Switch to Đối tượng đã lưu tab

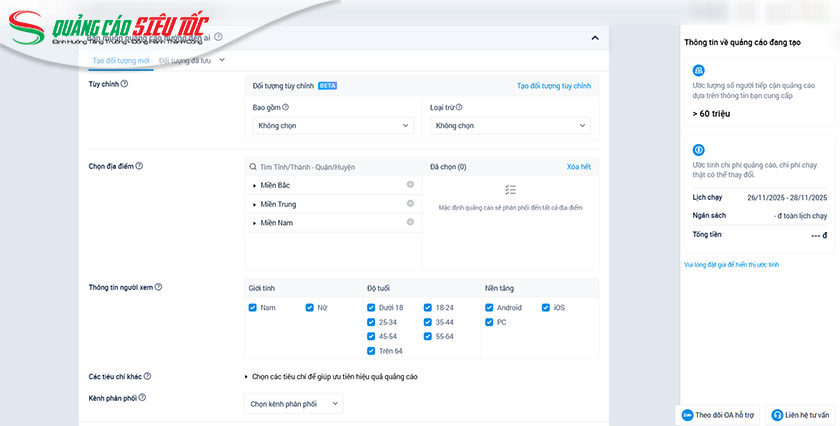click(x=186, y=61)
